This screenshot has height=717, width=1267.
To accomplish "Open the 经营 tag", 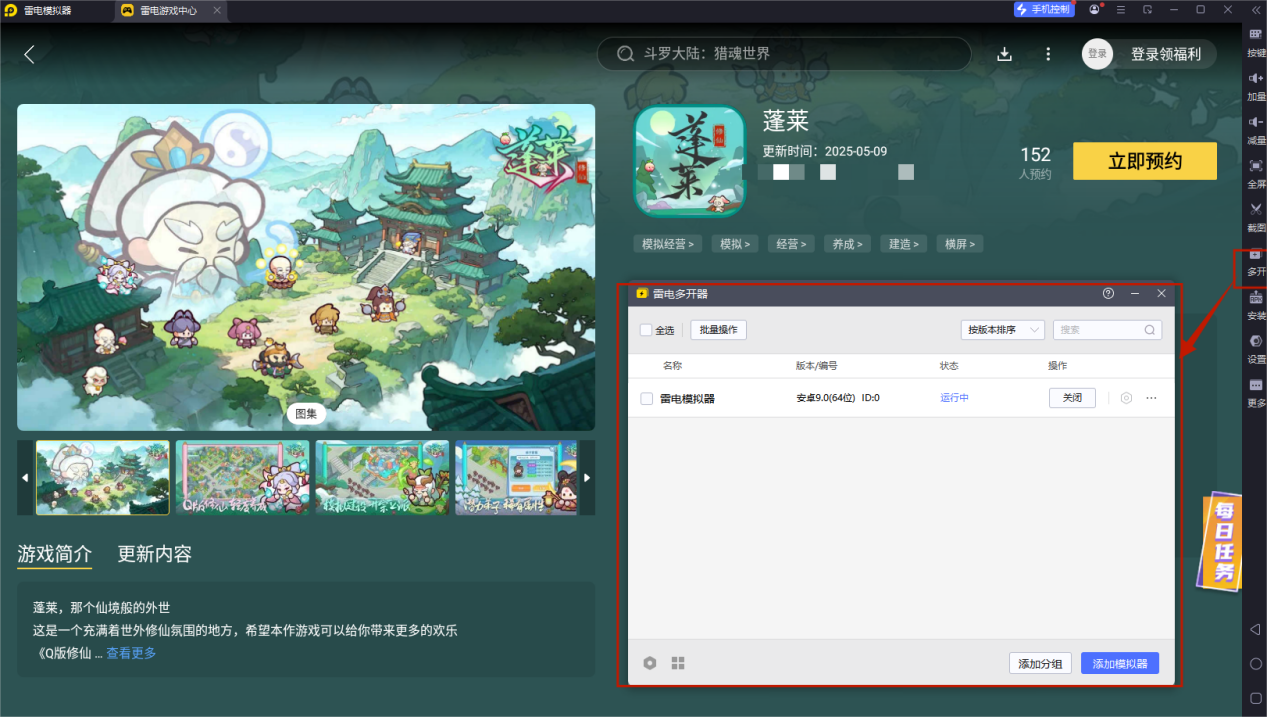I will tap(791, 244).
